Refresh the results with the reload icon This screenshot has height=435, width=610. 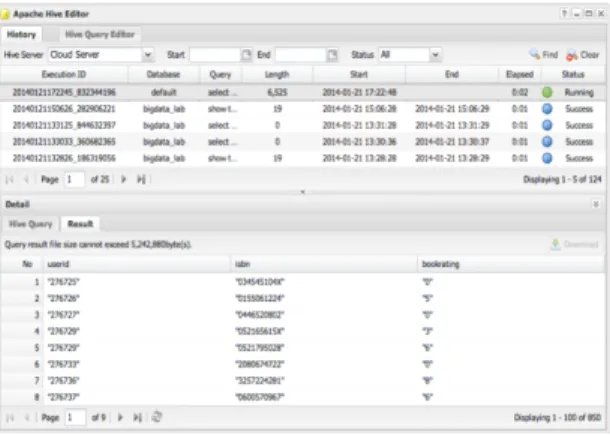pos(156,417)
